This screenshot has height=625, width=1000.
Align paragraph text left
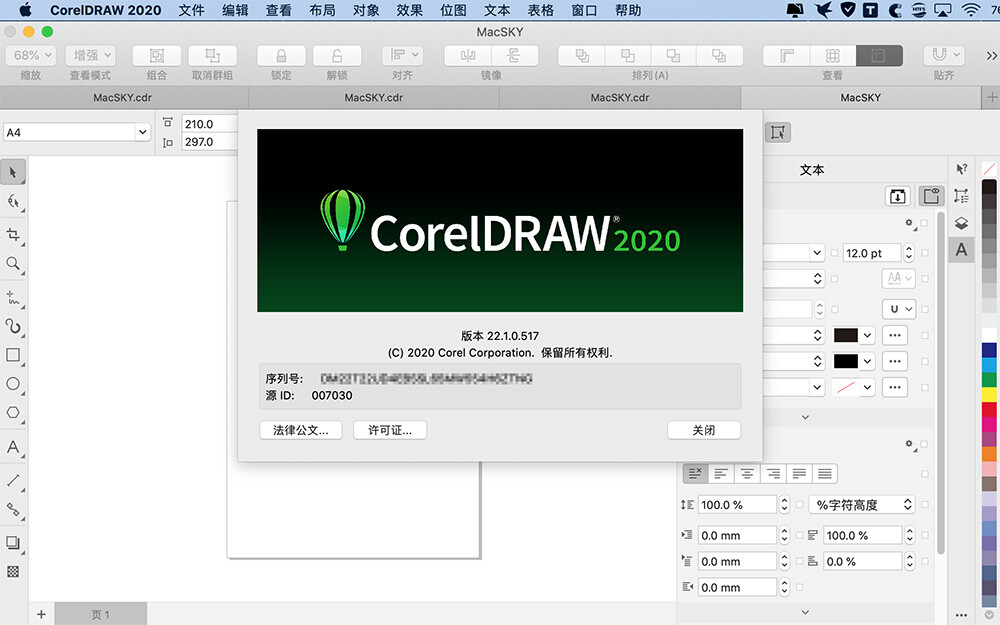721,473
